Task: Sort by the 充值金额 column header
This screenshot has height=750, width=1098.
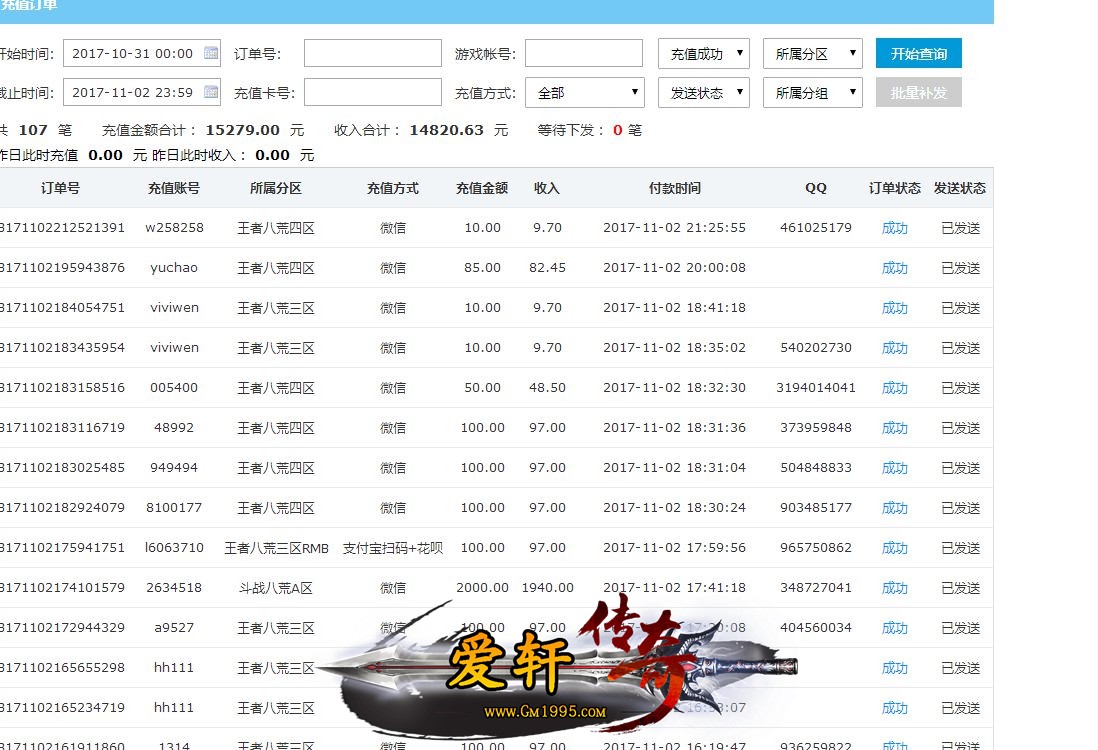Action: (481, 188)
